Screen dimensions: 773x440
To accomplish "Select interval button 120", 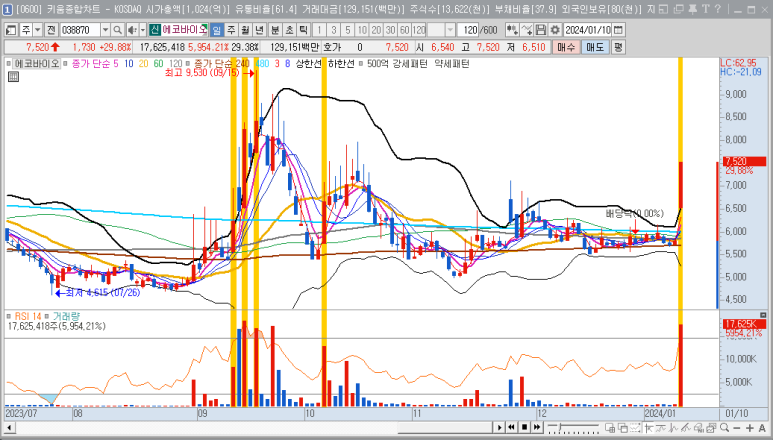I will [419, 30].
